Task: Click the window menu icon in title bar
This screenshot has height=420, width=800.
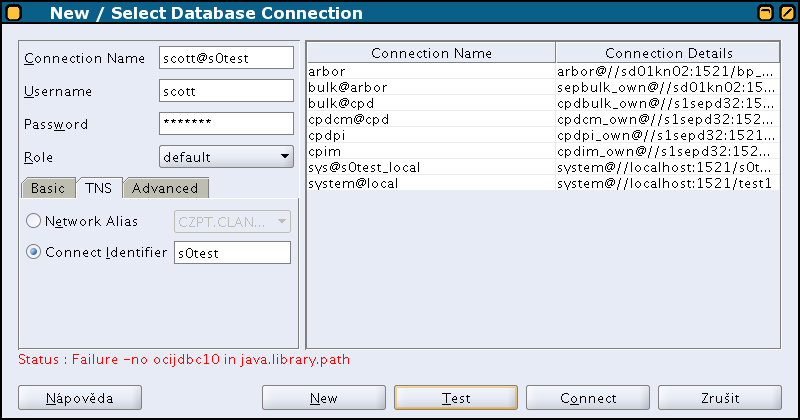Action: [x=14, y=12]
